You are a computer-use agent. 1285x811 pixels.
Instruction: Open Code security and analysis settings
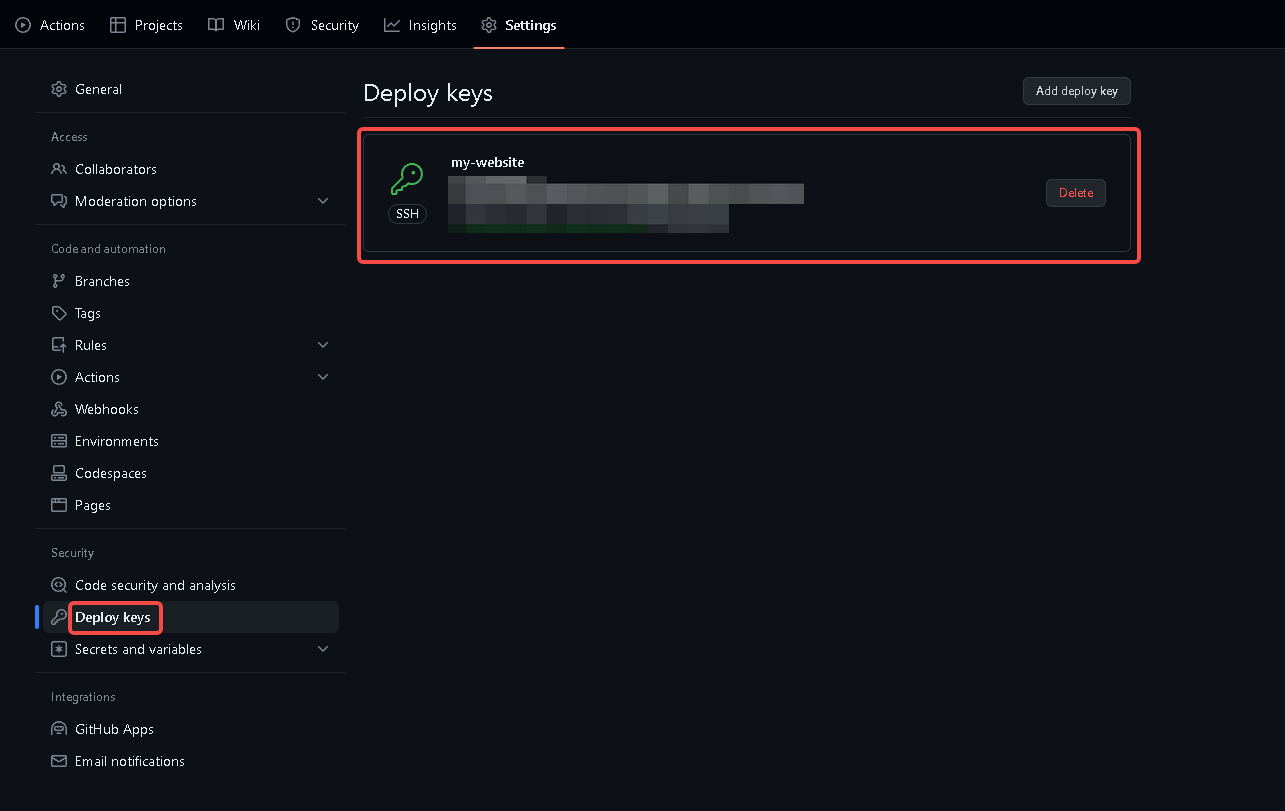[x=155, y=585]
